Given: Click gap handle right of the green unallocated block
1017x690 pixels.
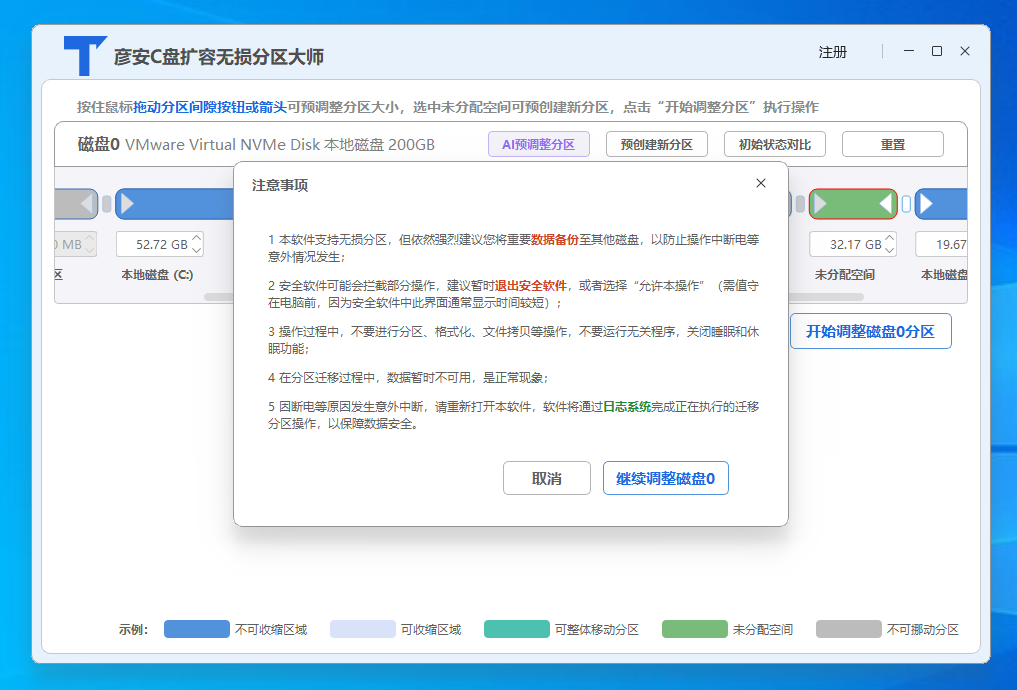Looking at the screenshot, I should coord(906,204).
